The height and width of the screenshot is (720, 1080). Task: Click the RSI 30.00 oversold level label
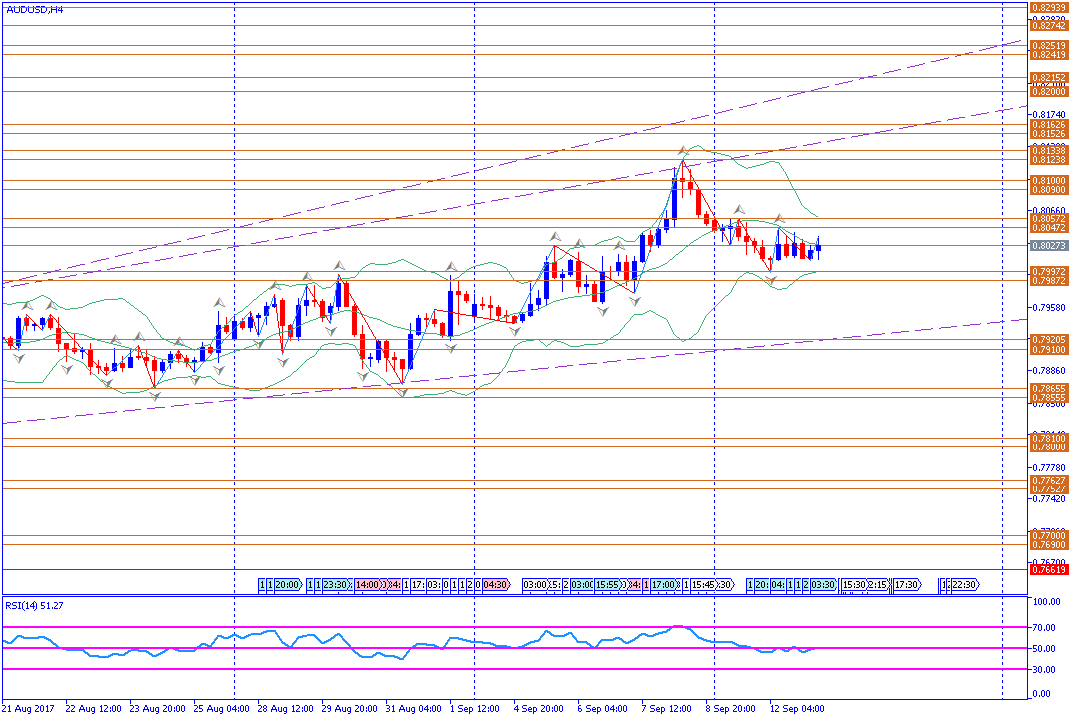pyautogui.click(x=1046, y=670)
